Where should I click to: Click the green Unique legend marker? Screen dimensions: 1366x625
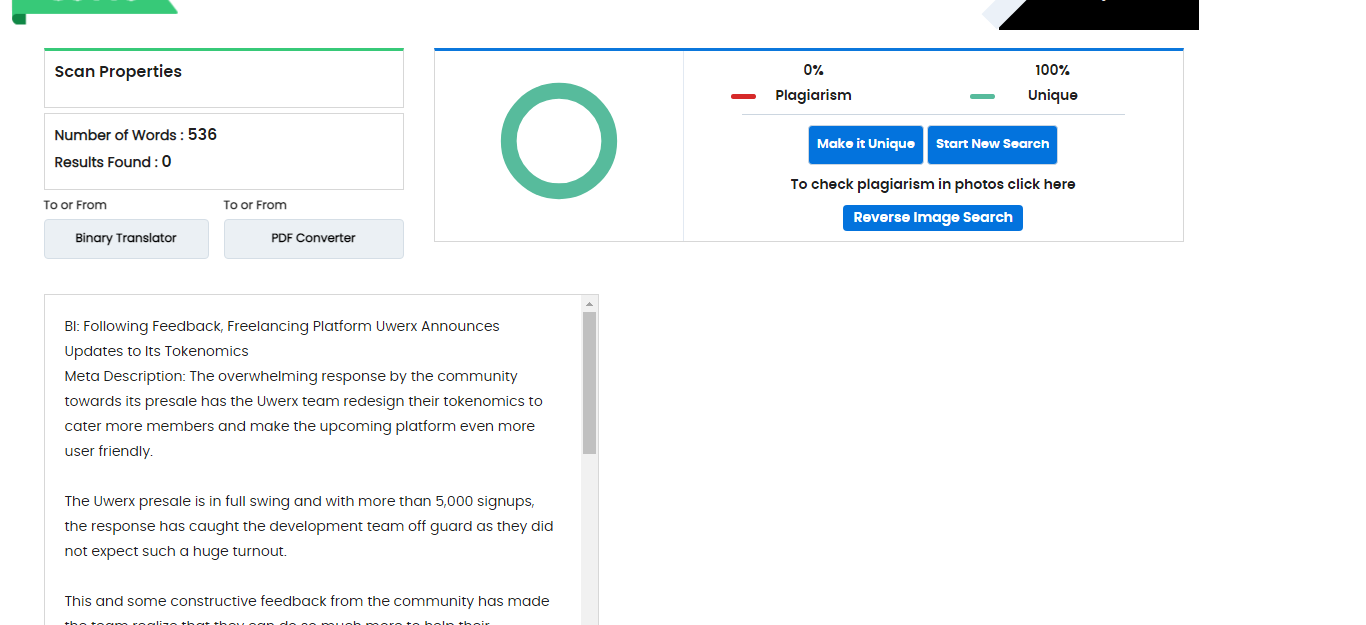point(982,96)
